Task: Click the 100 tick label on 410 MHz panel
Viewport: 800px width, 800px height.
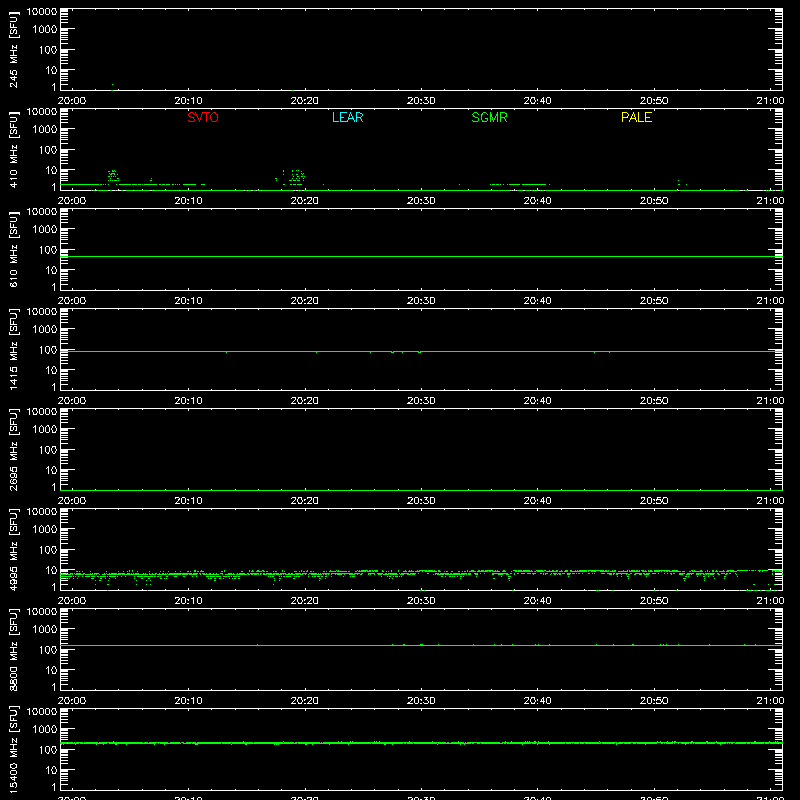Action: pyautogui.click(x=48, y=150)
